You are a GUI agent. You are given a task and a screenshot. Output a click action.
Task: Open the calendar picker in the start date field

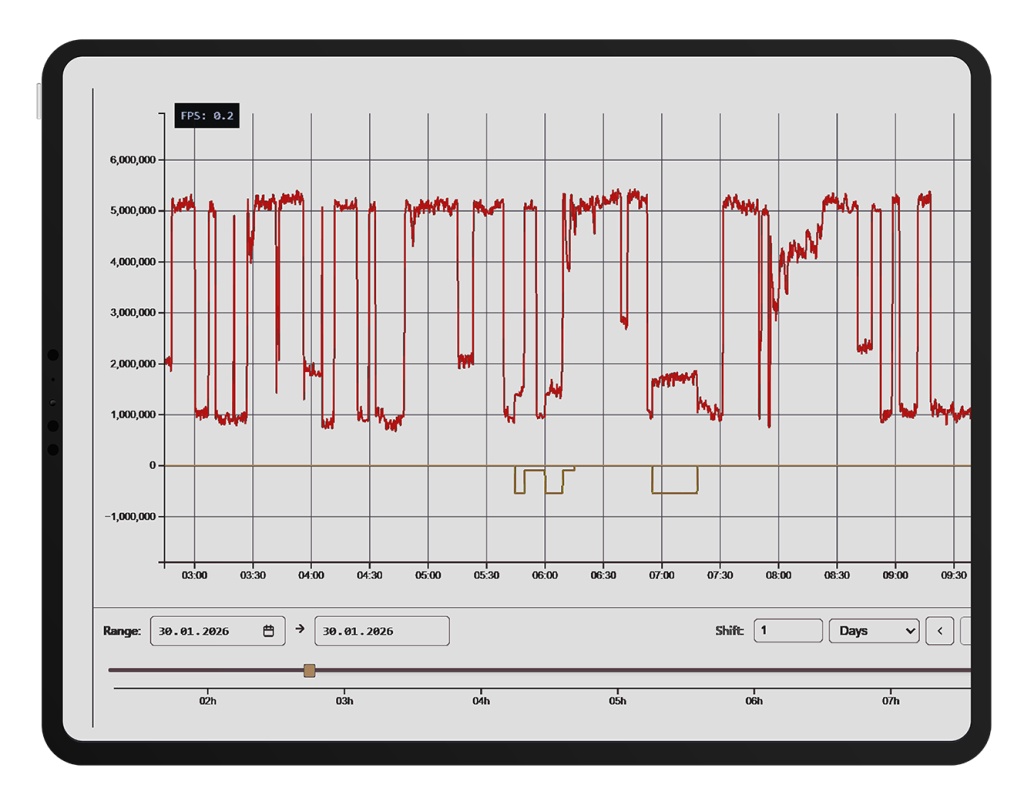pos(268,631)
